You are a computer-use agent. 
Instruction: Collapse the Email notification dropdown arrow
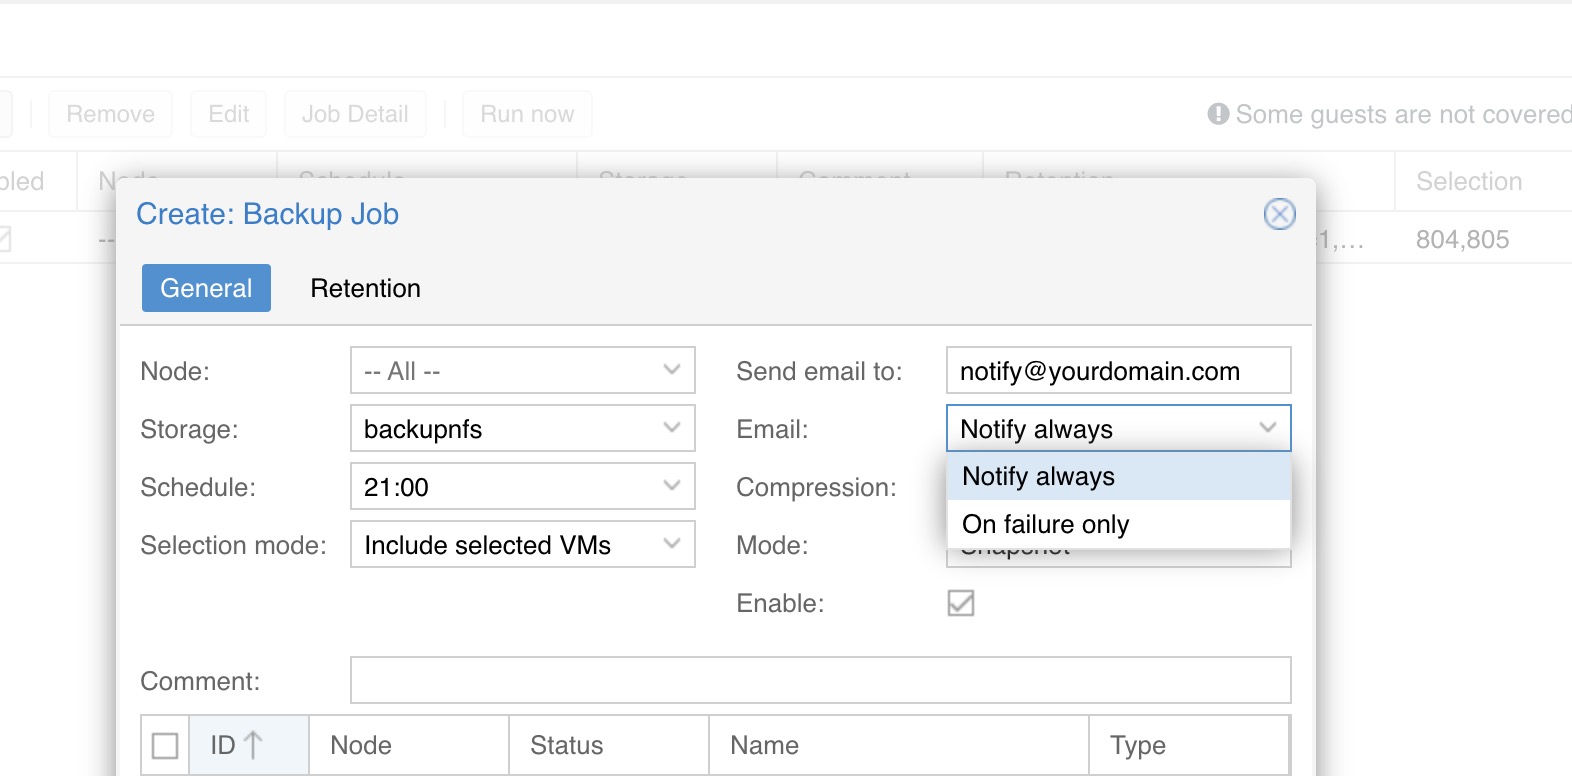point(1267,429)
